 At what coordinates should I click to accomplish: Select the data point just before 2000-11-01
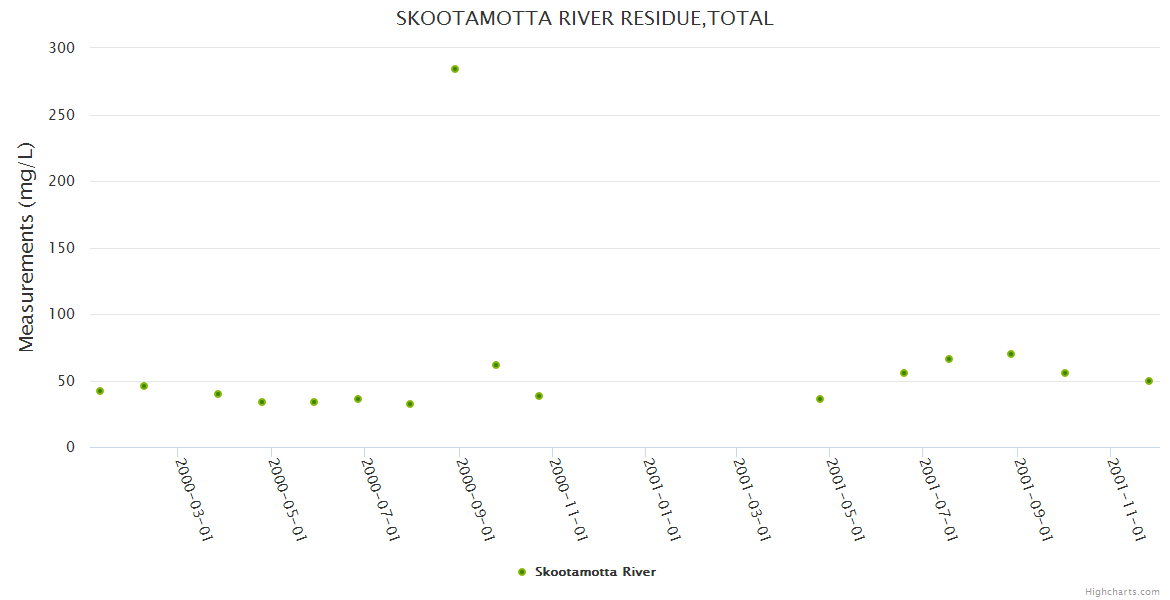click(x=539, y=396)
